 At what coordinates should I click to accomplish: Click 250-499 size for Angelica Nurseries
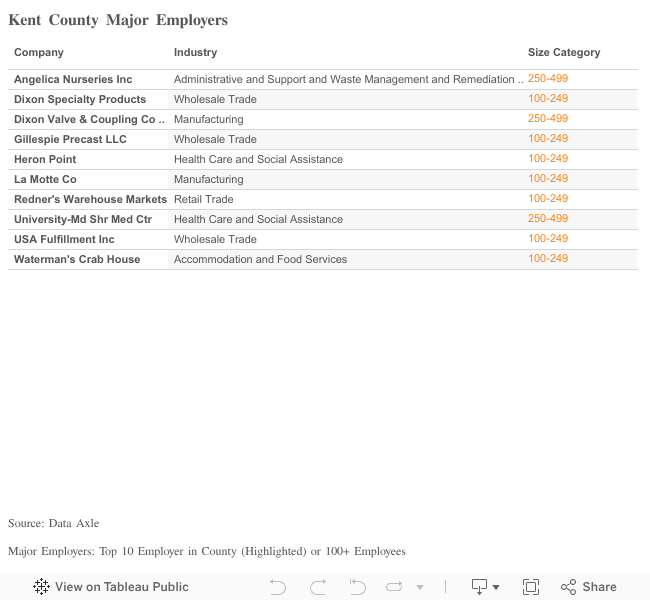click(x=548, y=78)
